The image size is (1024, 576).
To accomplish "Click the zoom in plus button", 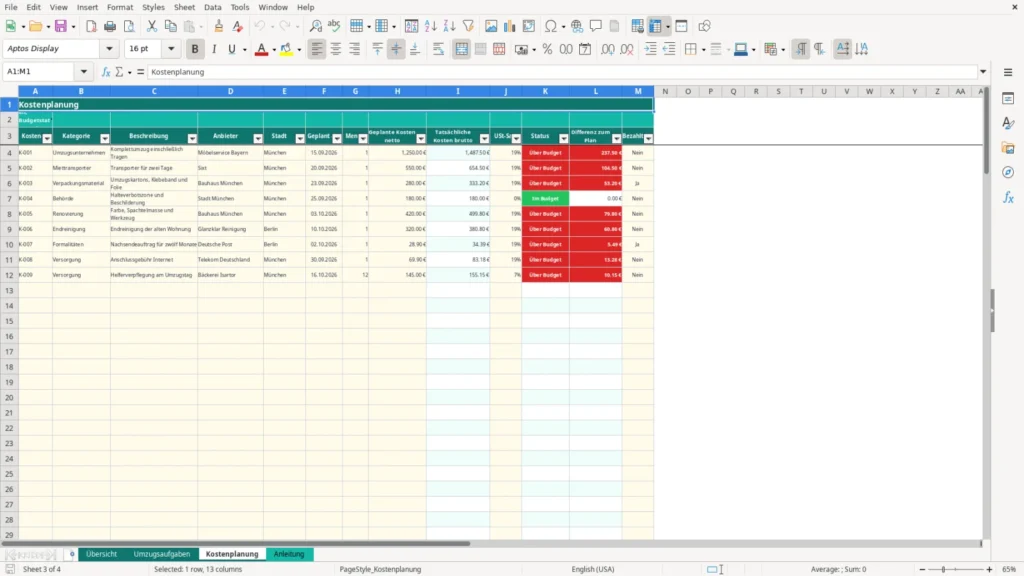I will 989,569.
